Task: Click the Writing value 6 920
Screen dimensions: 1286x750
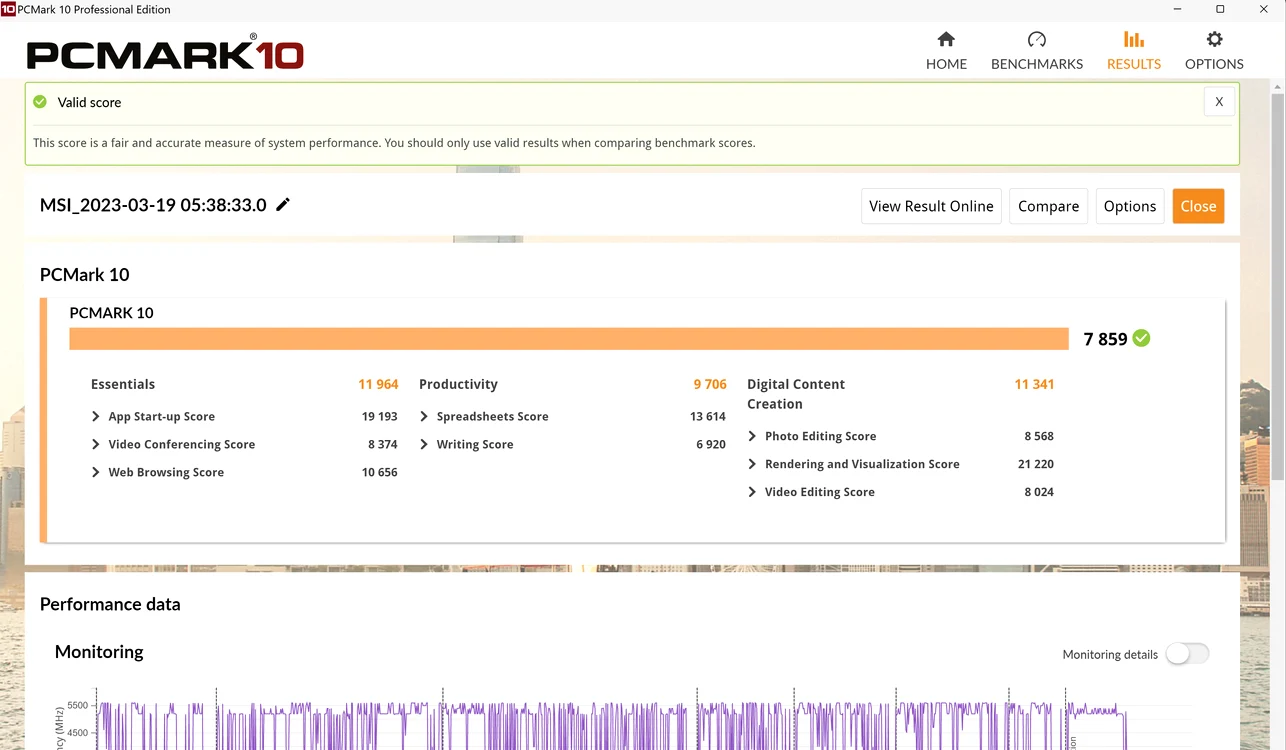Action: 711,444
